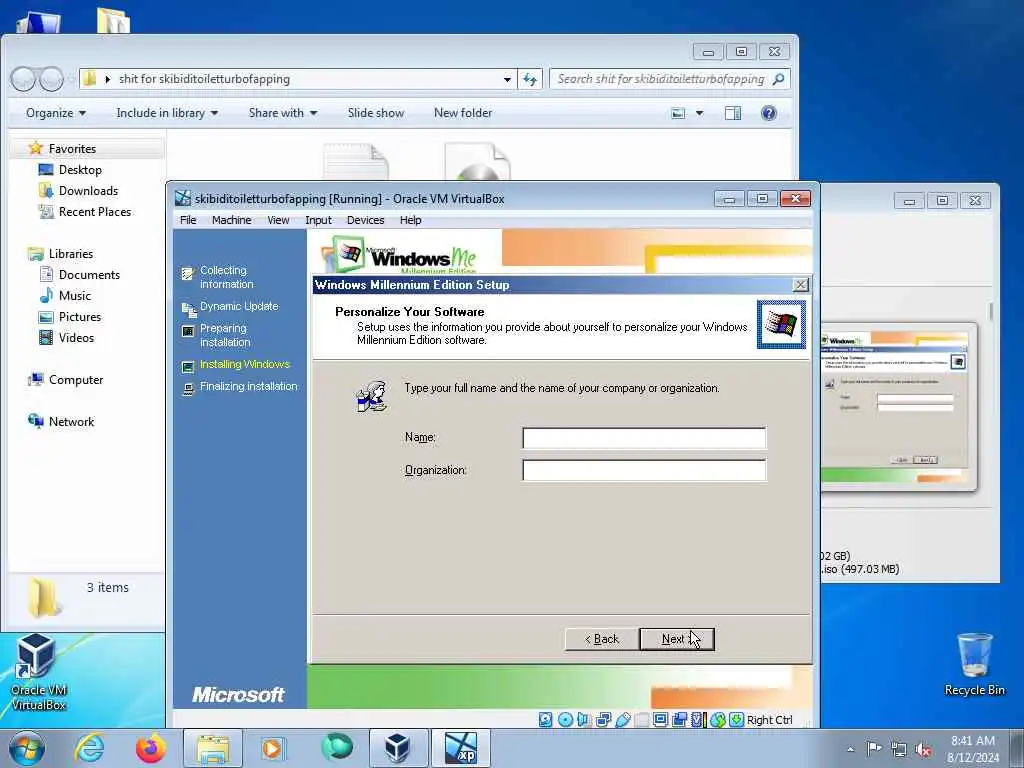The image size is (1024, 768).
Task: Open the File menu in VirtualBox VM window
Action: (188, 220)
